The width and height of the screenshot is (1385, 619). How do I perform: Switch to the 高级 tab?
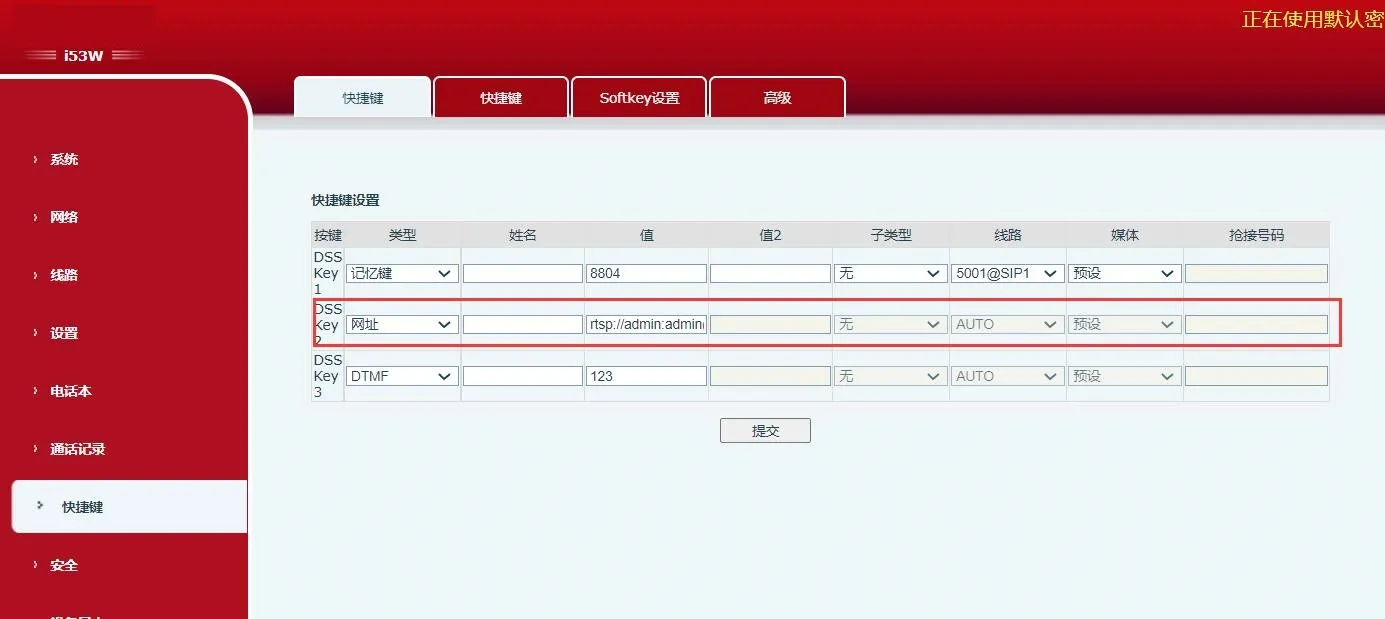click(777, 96)
